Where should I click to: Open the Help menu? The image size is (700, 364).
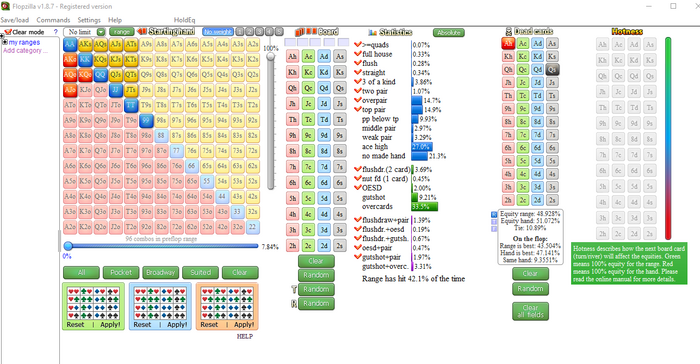click(x=115, y=20)
